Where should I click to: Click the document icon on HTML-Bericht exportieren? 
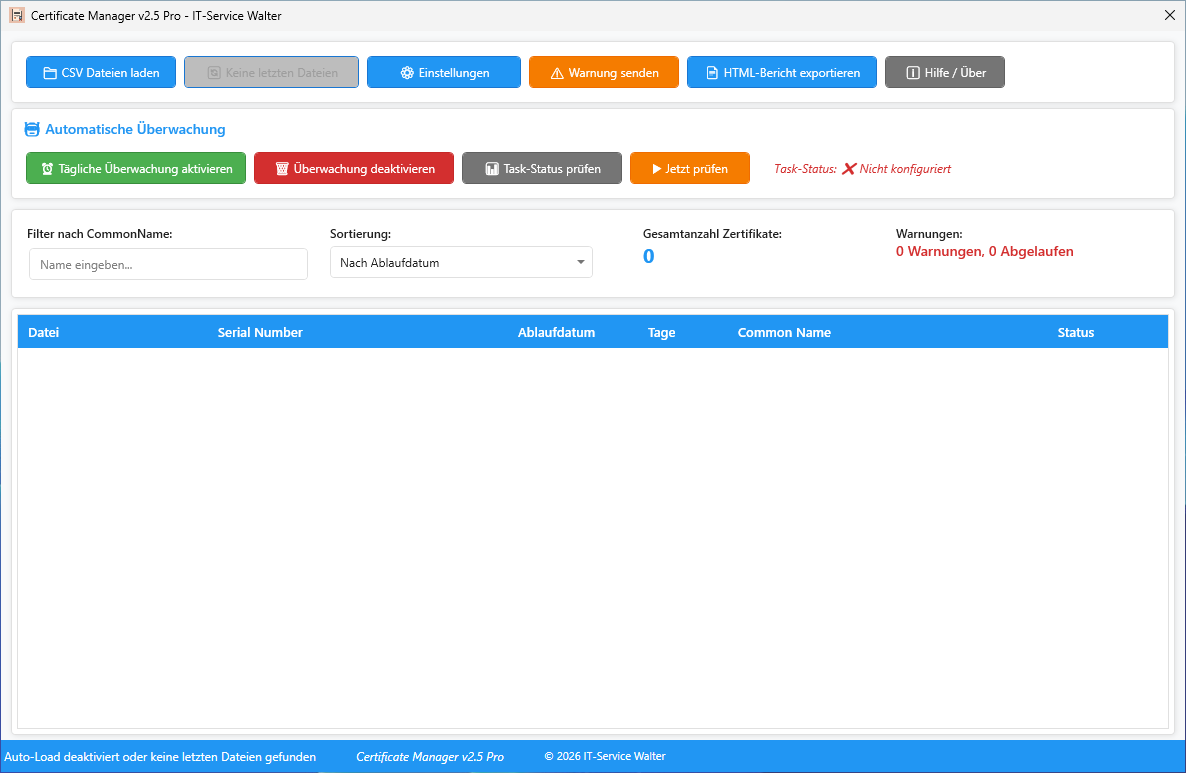[712, 73]
